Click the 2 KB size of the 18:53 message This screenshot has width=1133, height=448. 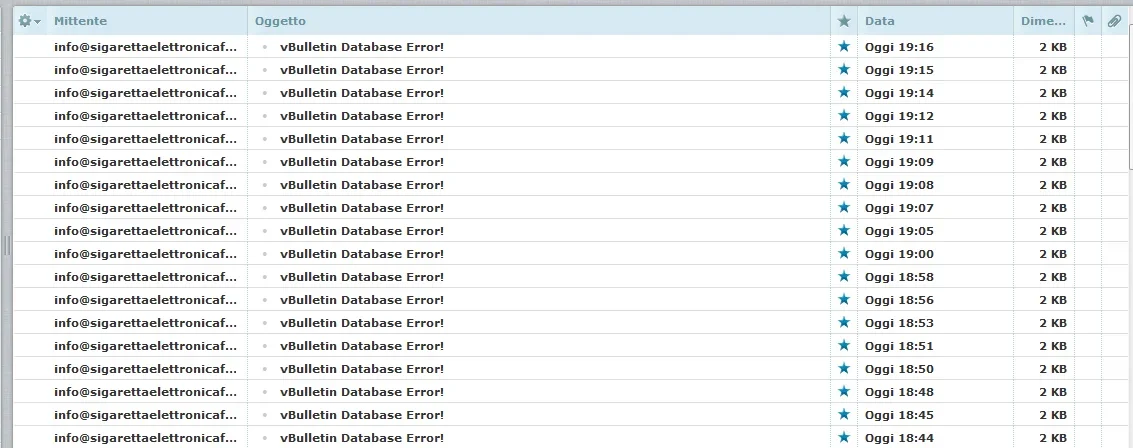[x=1053, y=323]
